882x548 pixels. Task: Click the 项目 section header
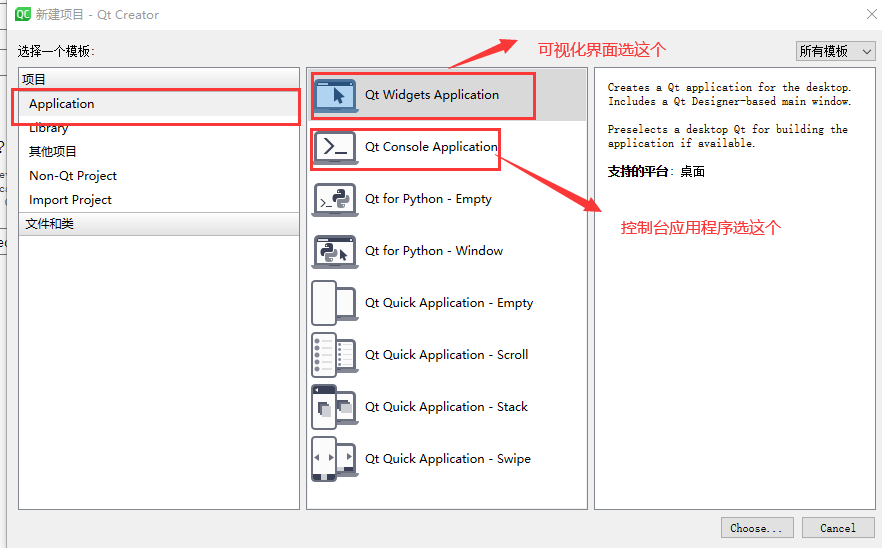coord(159,79)
